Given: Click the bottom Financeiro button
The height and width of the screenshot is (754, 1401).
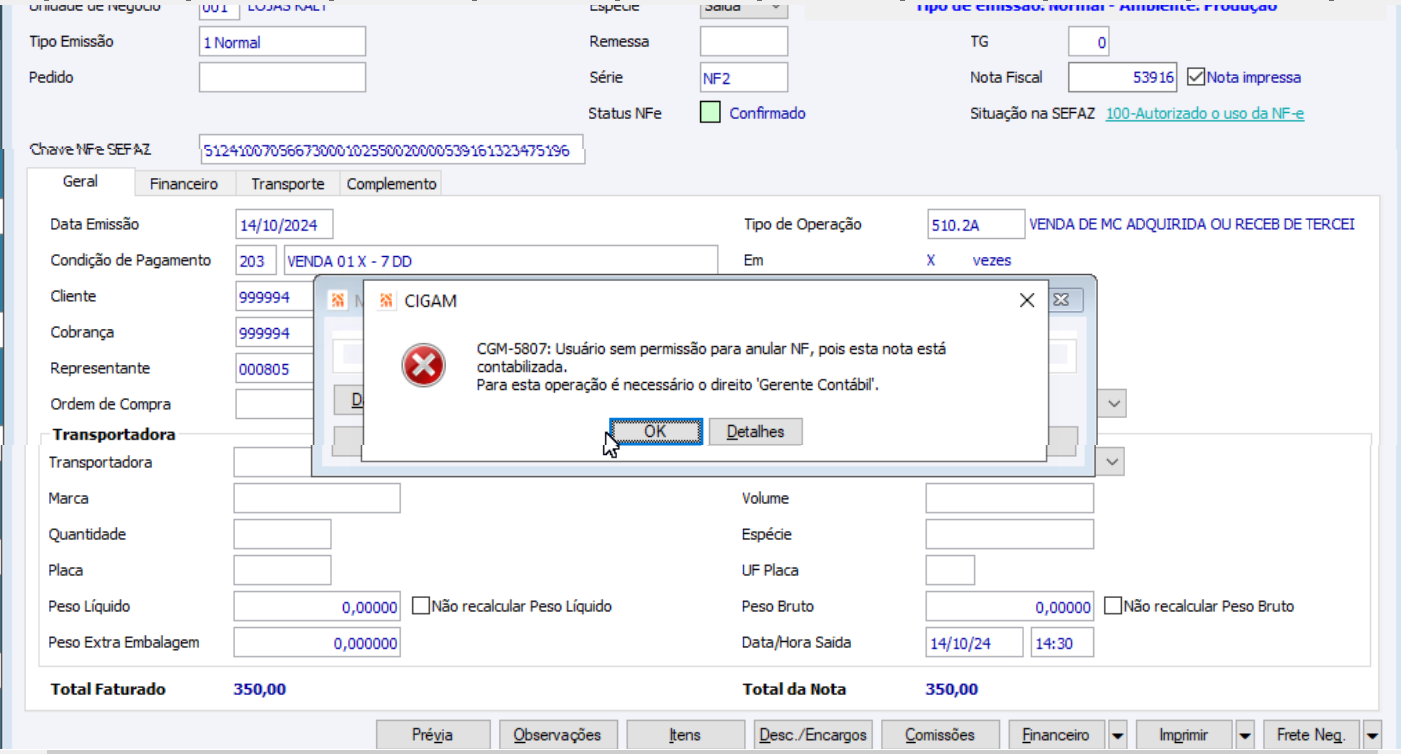Looking at the screenshot, I should point(1056,735).
